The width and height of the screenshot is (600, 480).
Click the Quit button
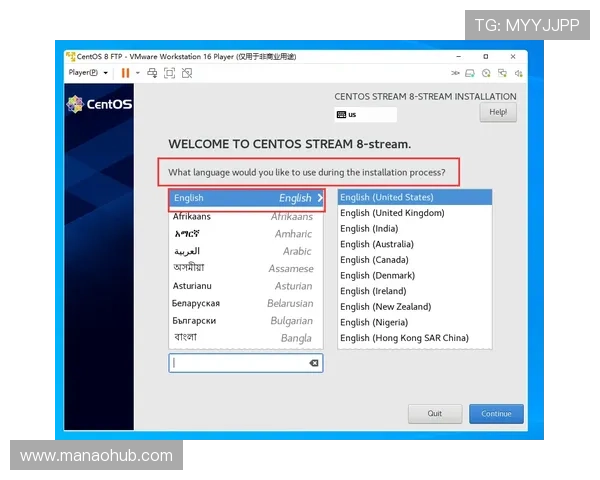(x=435, y=413)
